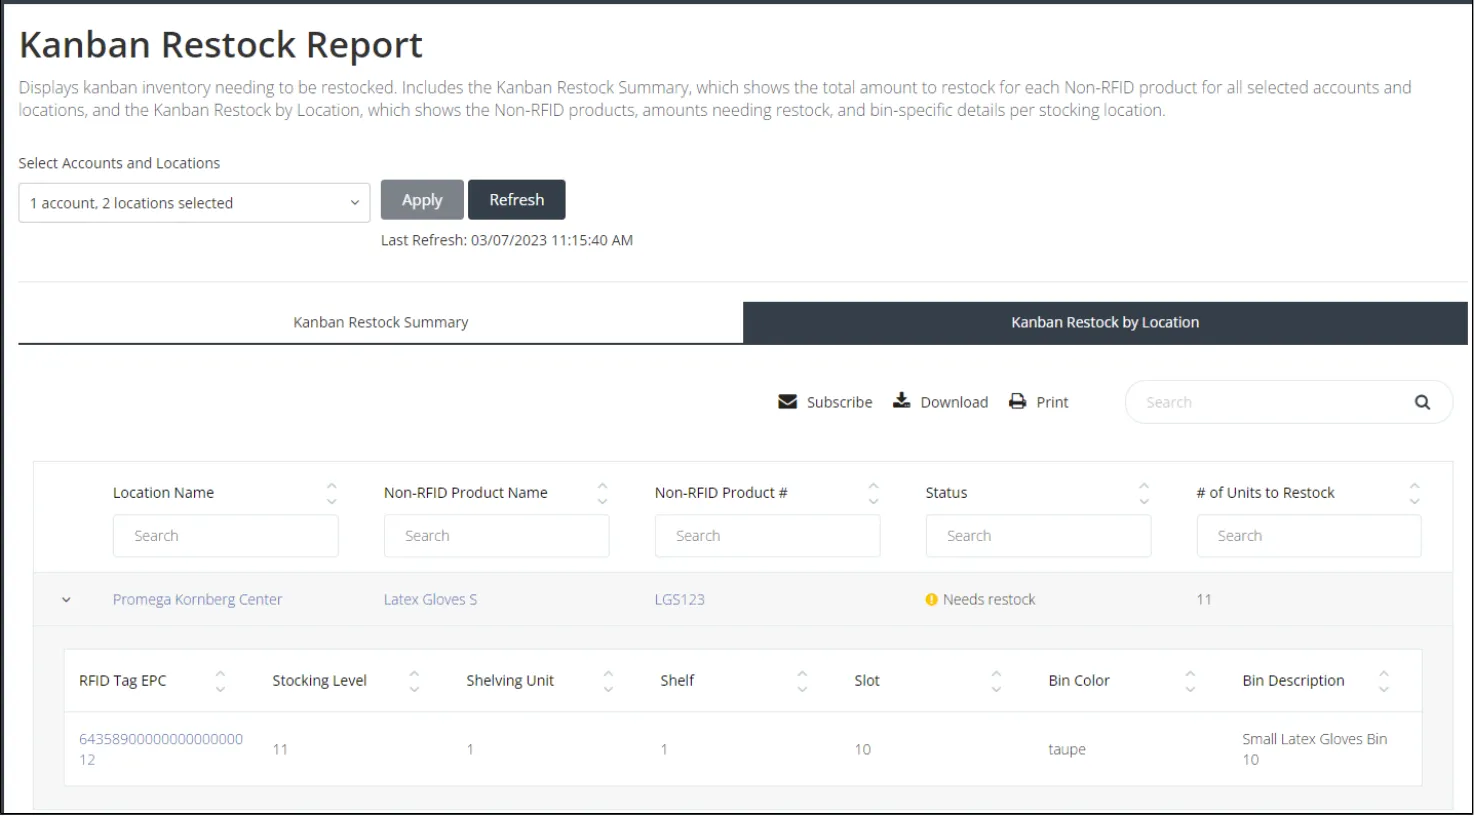
Task: Sort by RFID Tag EPC arrows
Action: tap(220, 681)
